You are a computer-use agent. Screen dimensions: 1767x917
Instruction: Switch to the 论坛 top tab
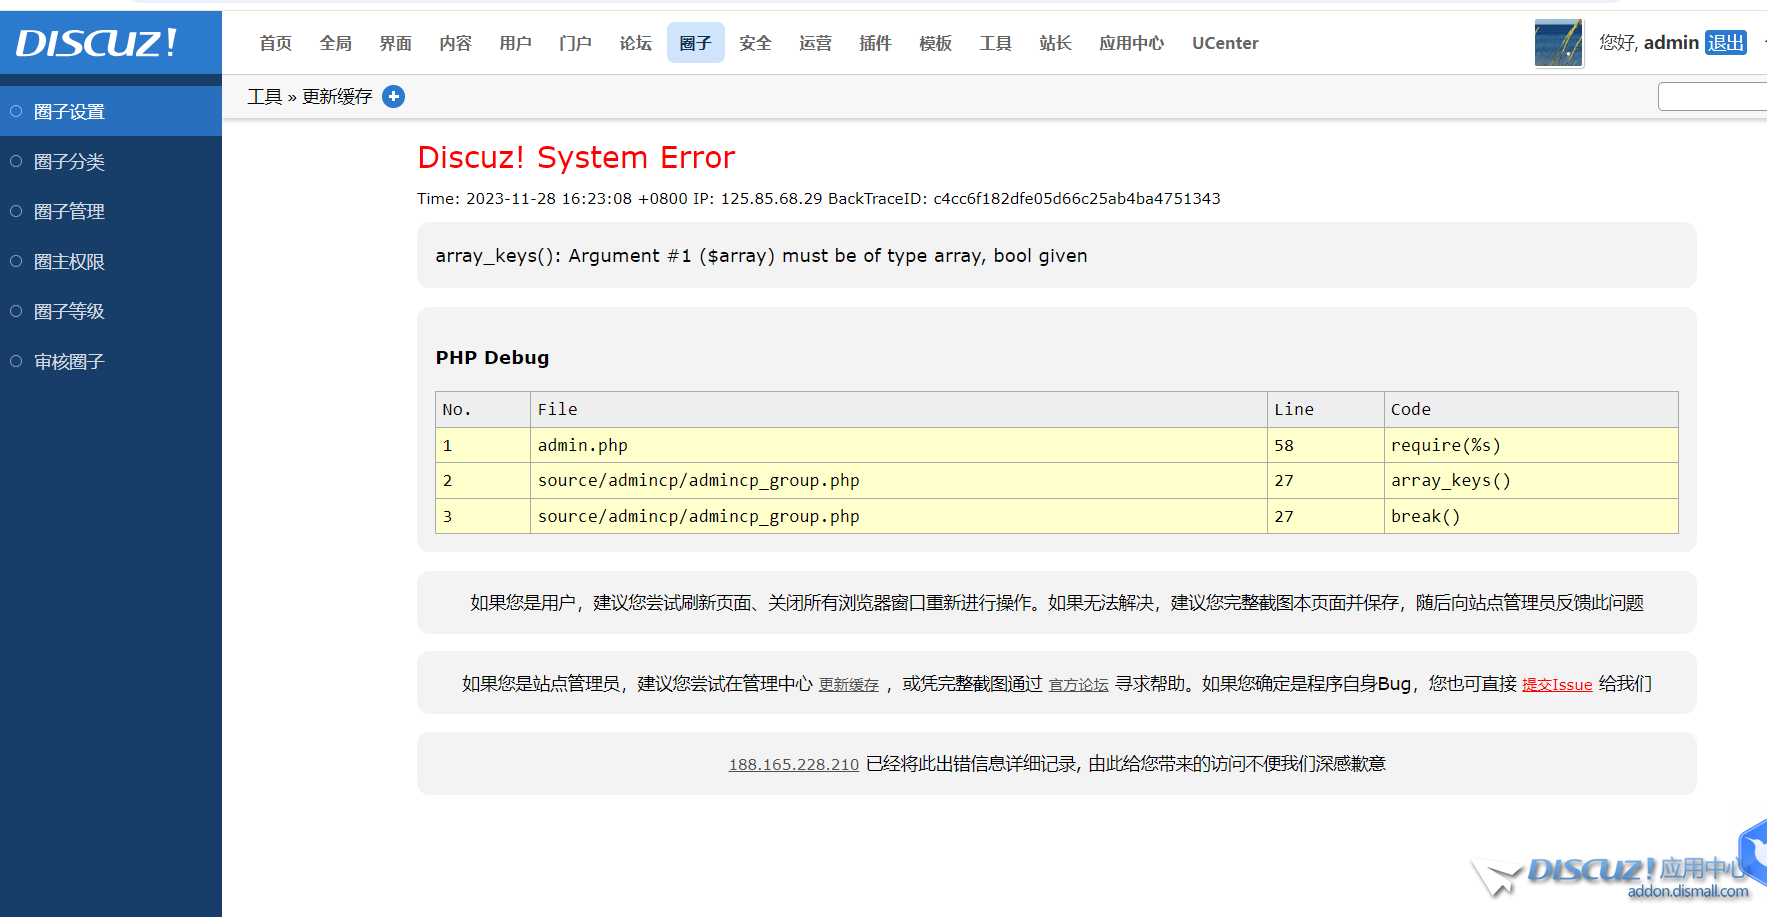635,43
